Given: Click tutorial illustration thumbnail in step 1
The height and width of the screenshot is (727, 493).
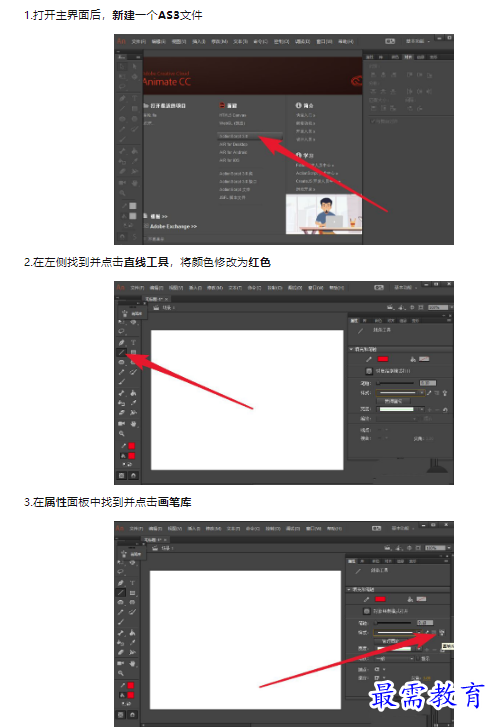Looking at the screenshot, I should [324, 214].
